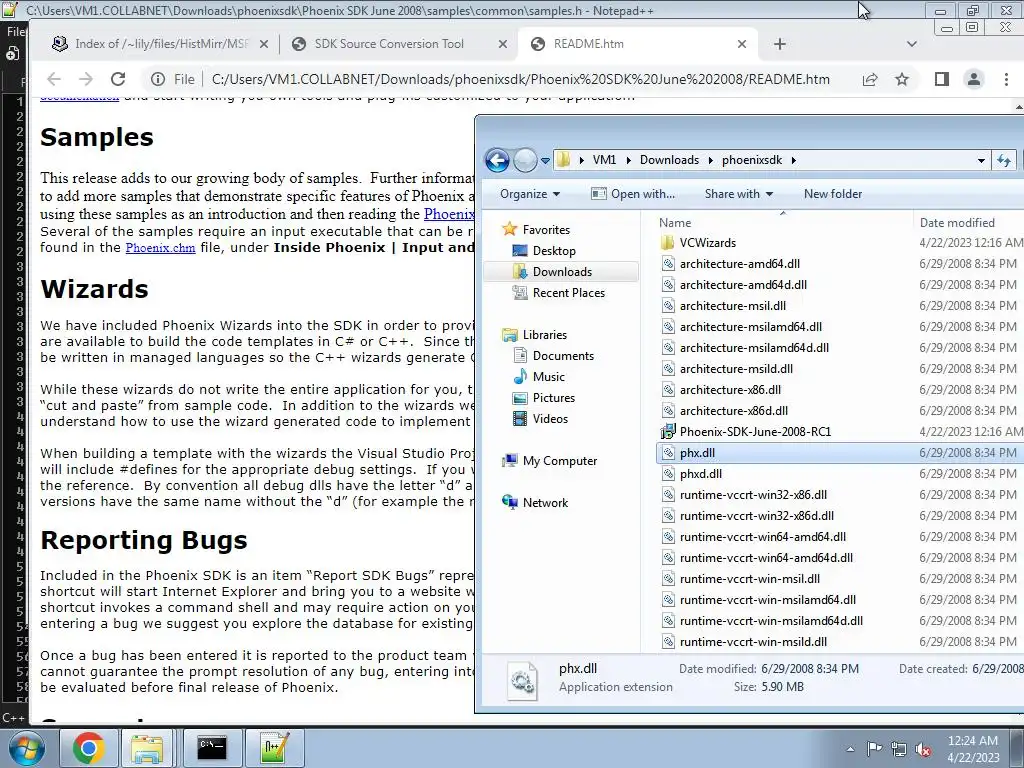The image size is (1024, 768).
Task: Open network status tray icon
Action: pos(899,749)
